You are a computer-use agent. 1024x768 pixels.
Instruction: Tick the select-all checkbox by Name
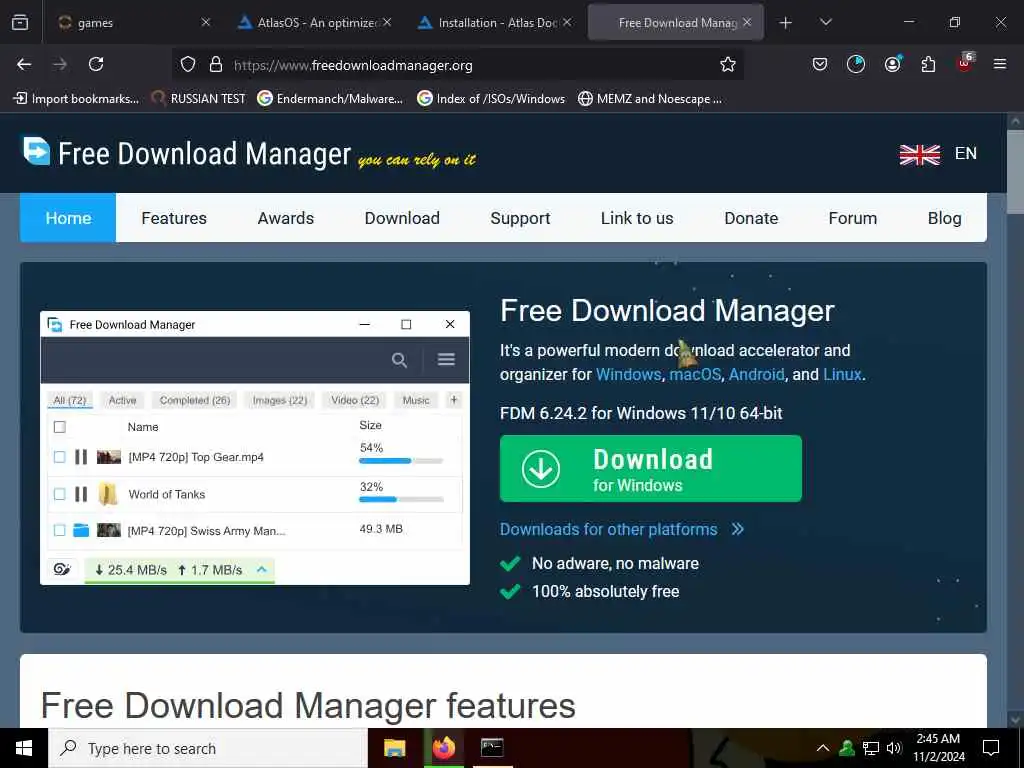point(59,427)
